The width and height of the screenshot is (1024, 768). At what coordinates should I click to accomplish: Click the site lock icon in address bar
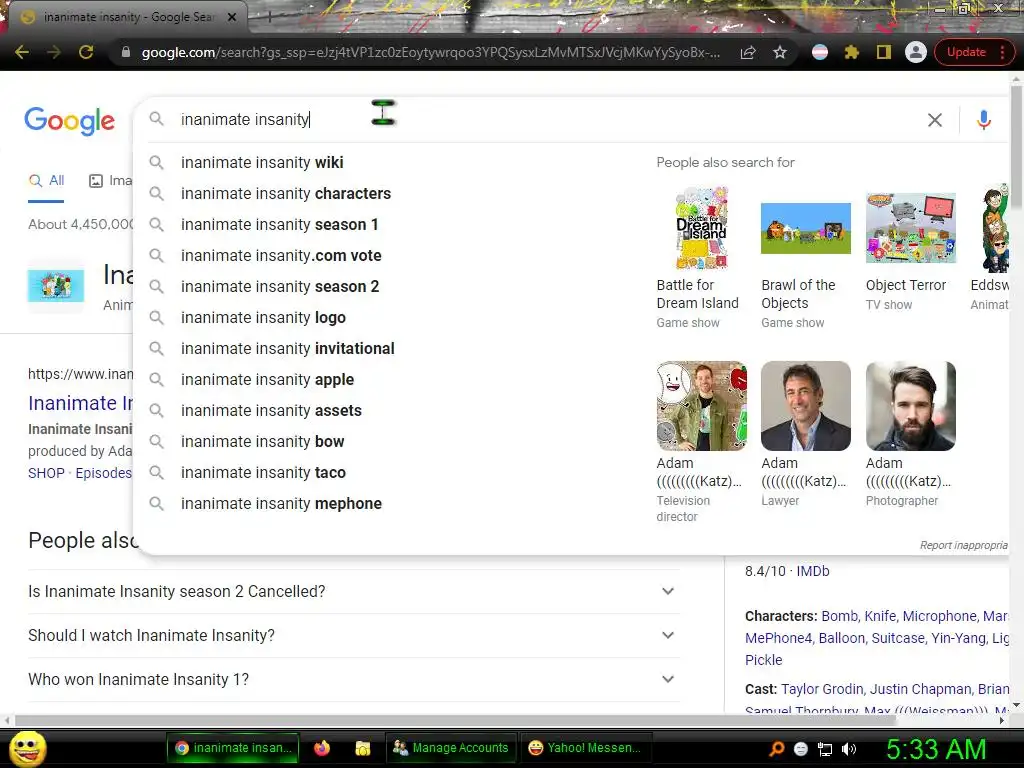point(126,52)
